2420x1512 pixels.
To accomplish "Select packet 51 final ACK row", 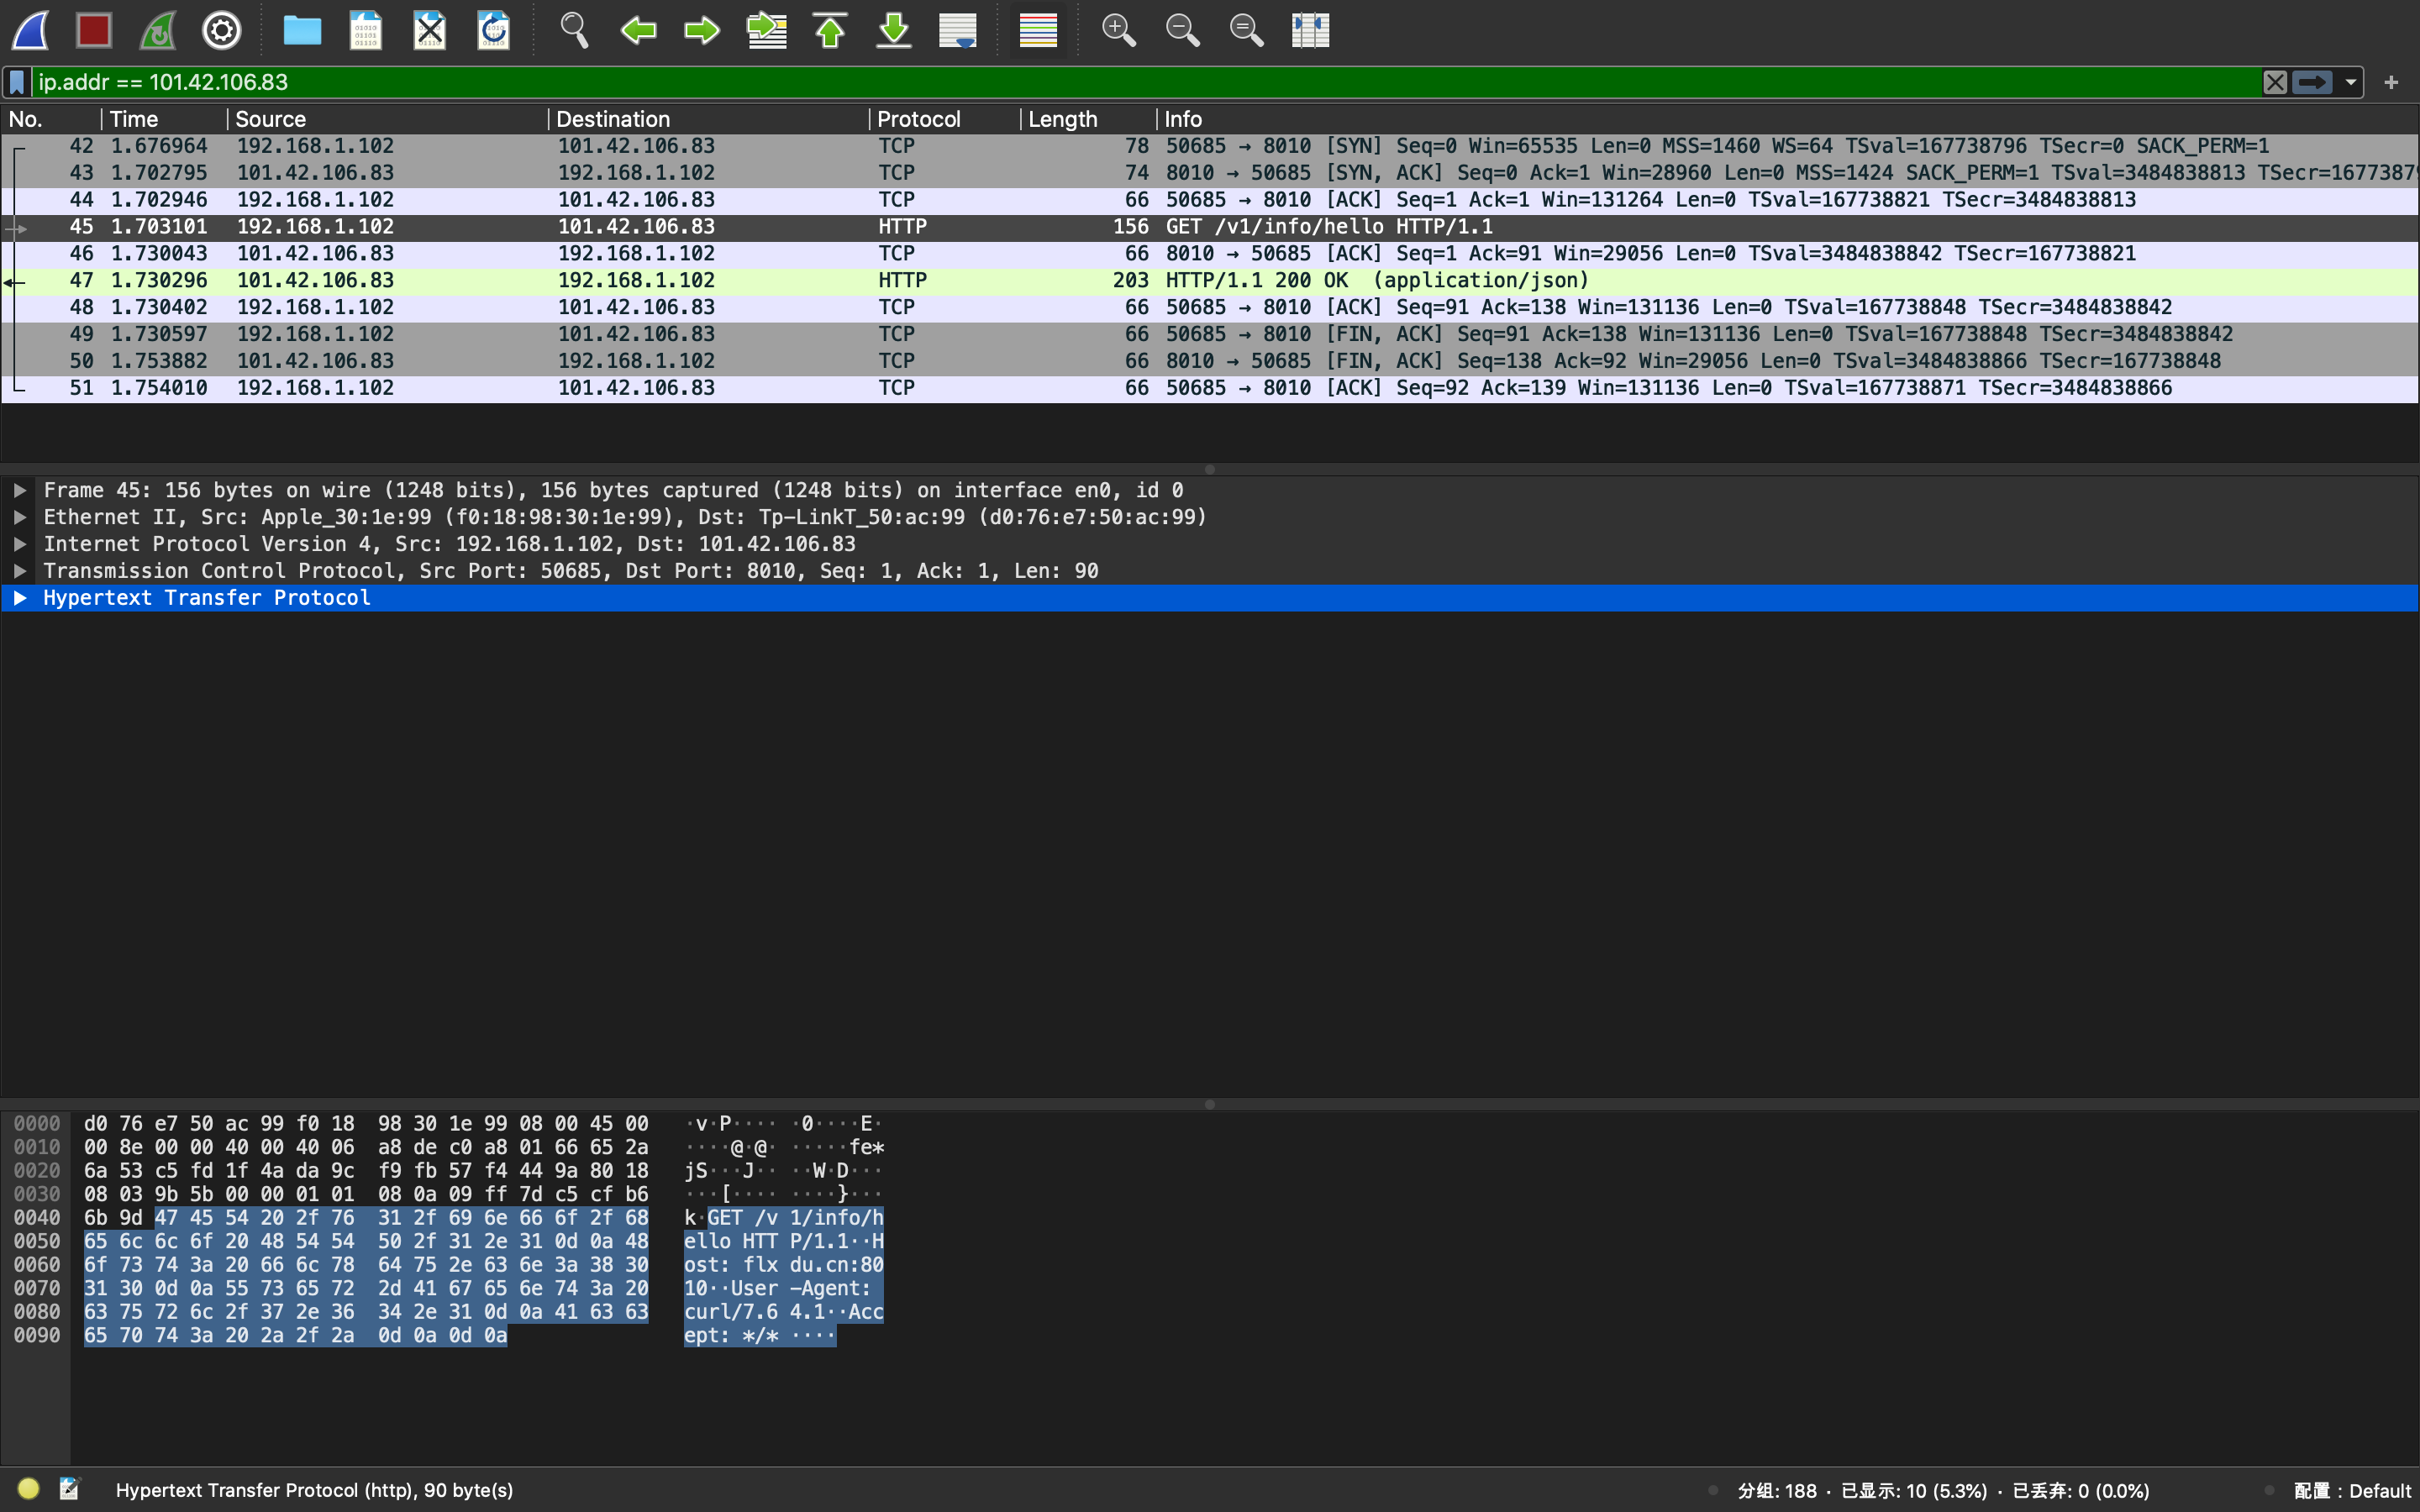I will [1210, 388].
